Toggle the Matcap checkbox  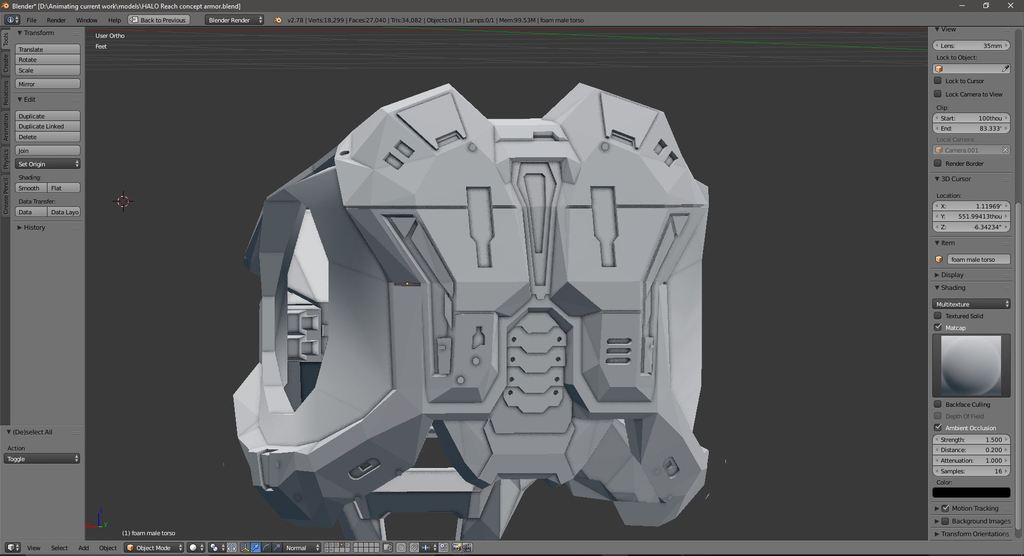tap(937, 327)
